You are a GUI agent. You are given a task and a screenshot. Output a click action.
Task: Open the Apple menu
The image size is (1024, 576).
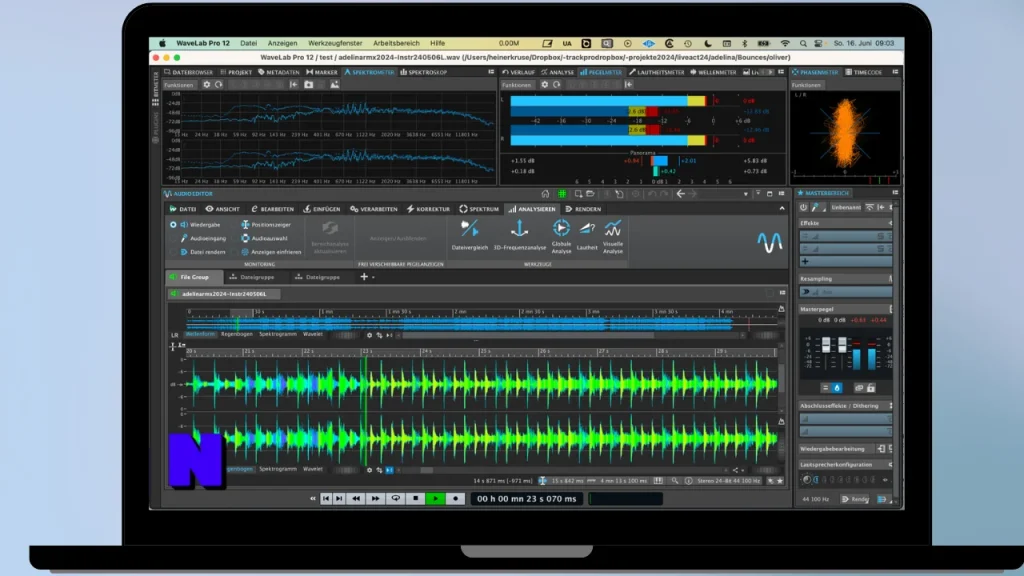(x=162, y=44)
